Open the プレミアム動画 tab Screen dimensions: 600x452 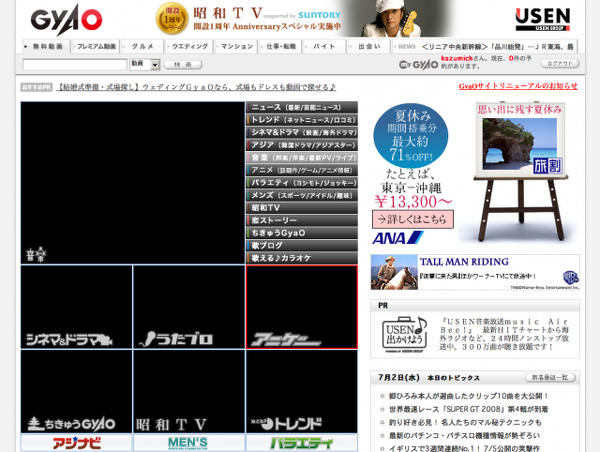pyautogui.click(x=96, y=46)
